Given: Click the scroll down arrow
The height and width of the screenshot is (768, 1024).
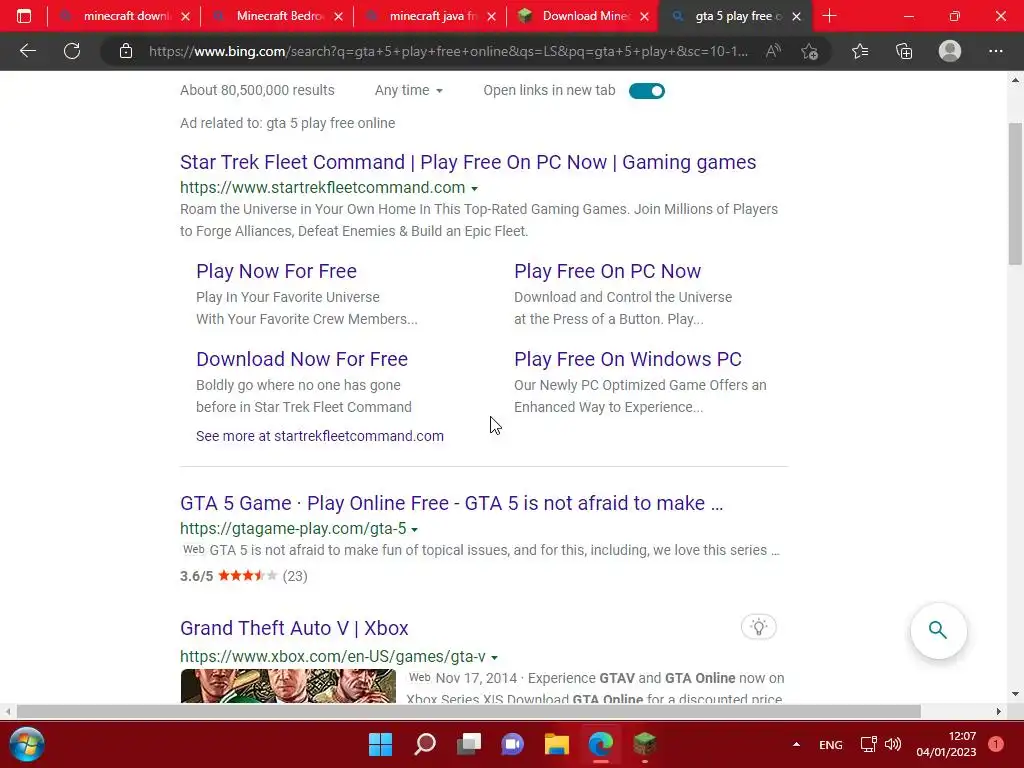Looking at the screenshot, I should (1015, 694).
